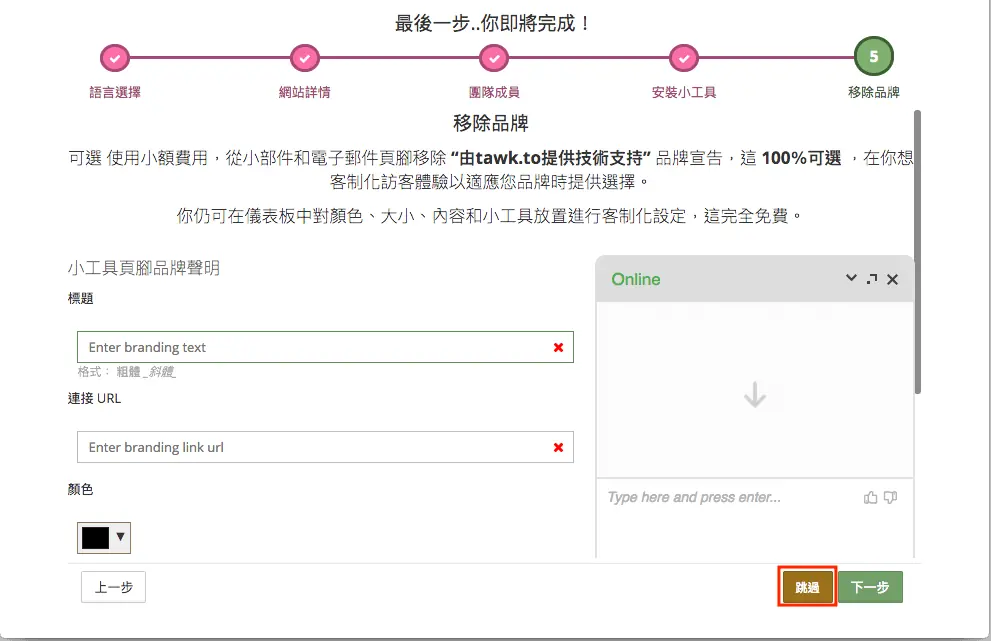Click the down arrow in chat preview
The image size is (991, 641).
(x=755, y=394)
